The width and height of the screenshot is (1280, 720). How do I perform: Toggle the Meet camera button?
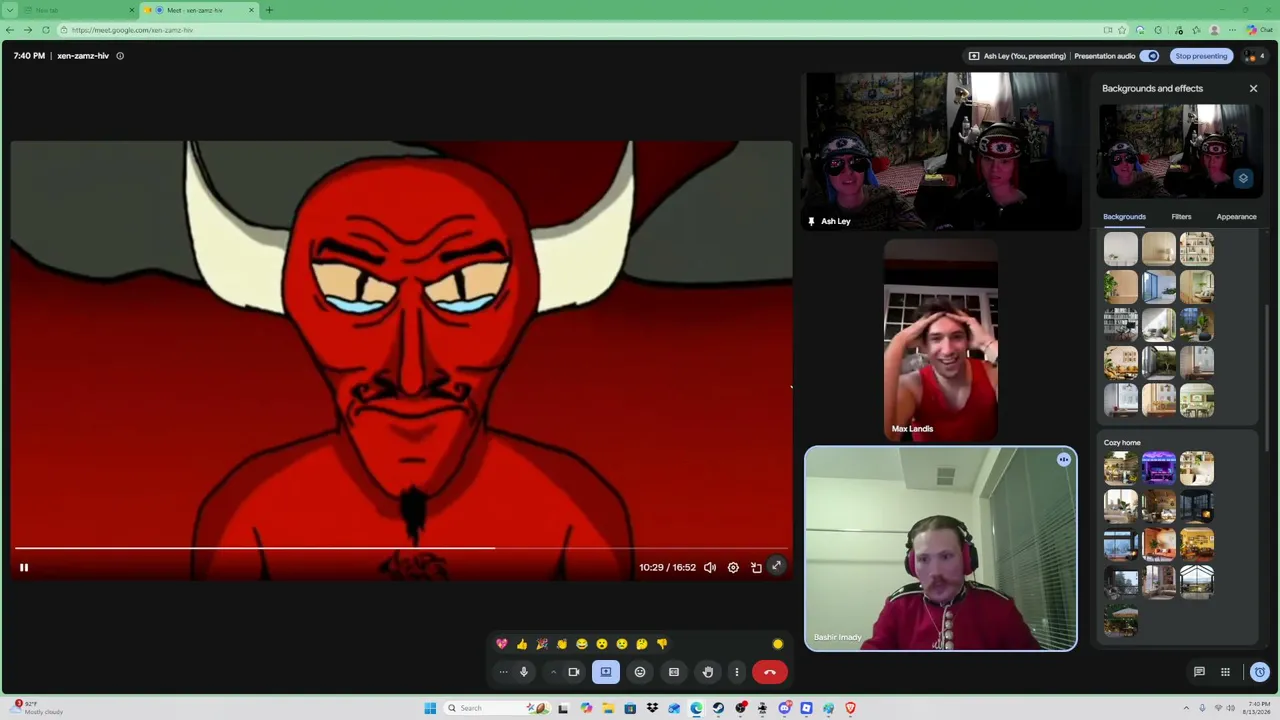[574, 672]
